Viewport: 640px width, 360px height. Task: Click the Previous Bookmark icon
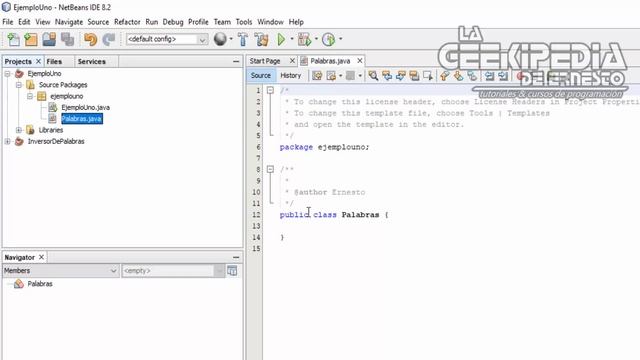click(x=444, y=76)
